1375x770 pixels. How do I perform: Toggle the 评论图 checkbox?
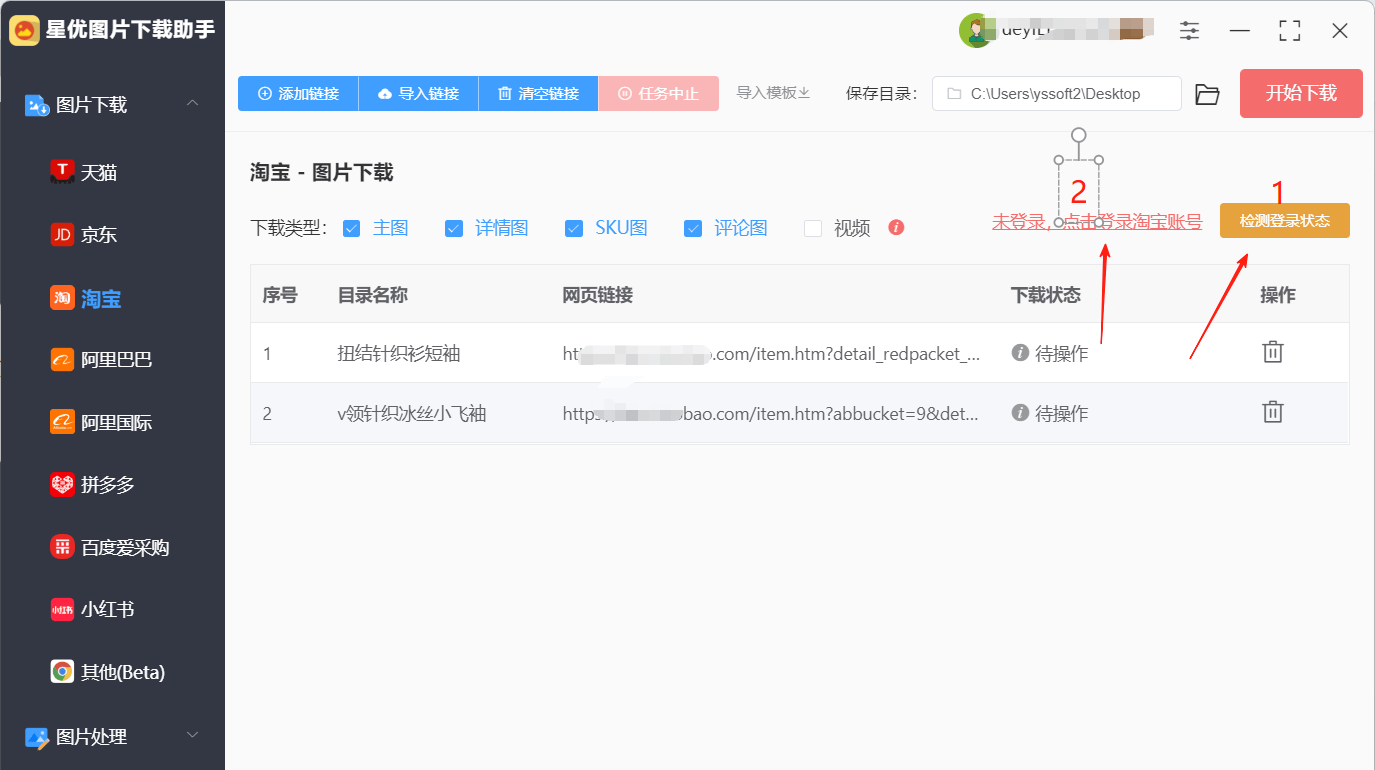[693, 228]
